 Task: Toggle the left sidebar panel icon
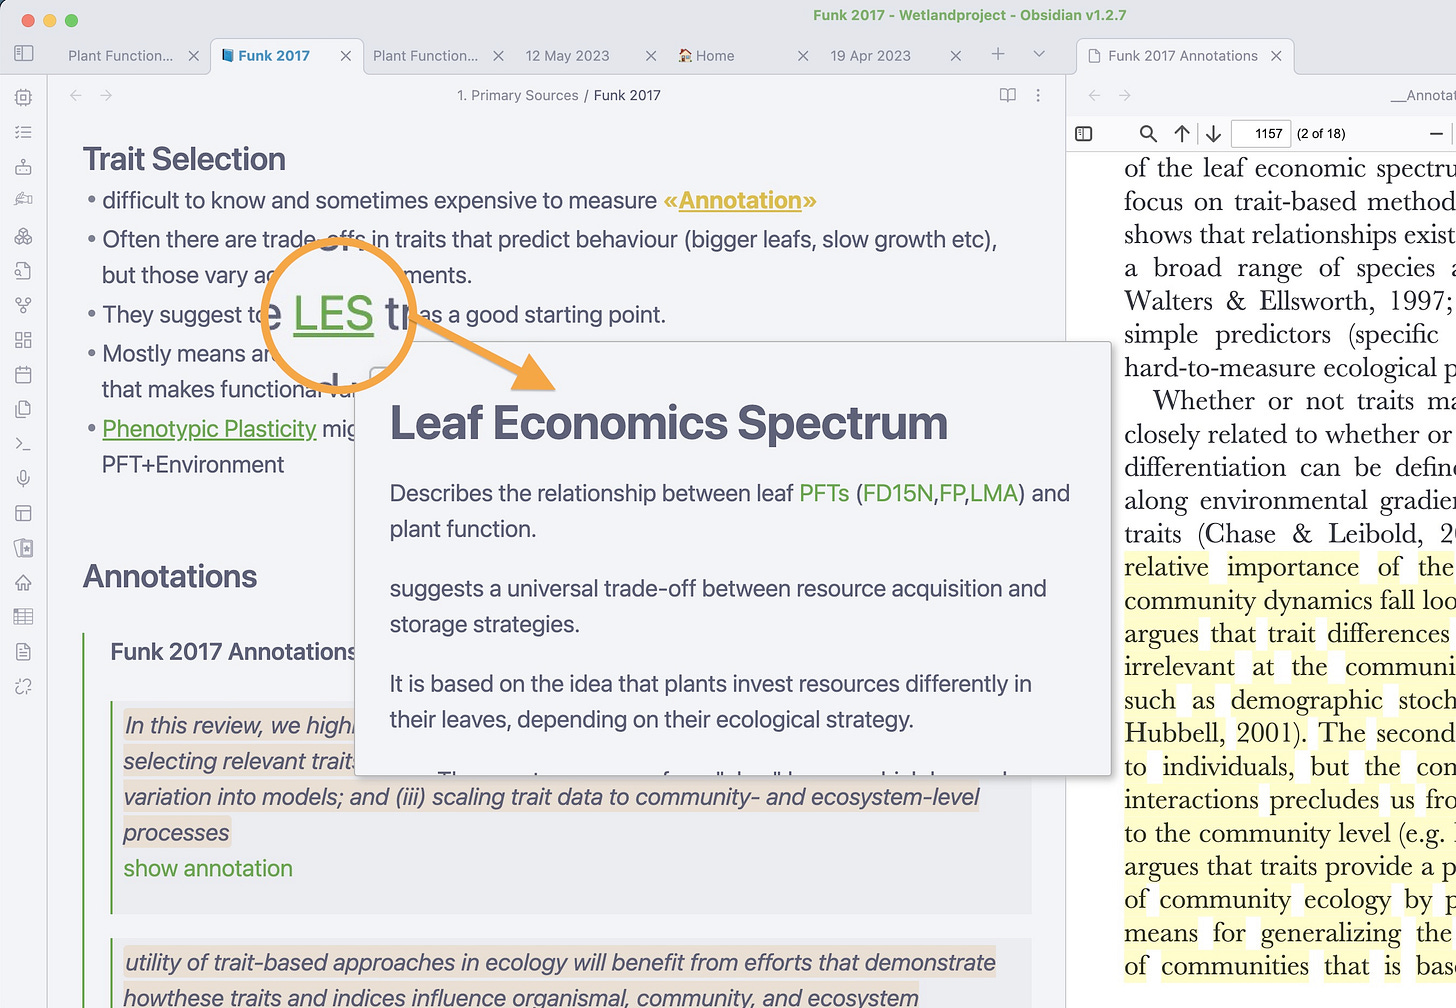coord(24,54)
